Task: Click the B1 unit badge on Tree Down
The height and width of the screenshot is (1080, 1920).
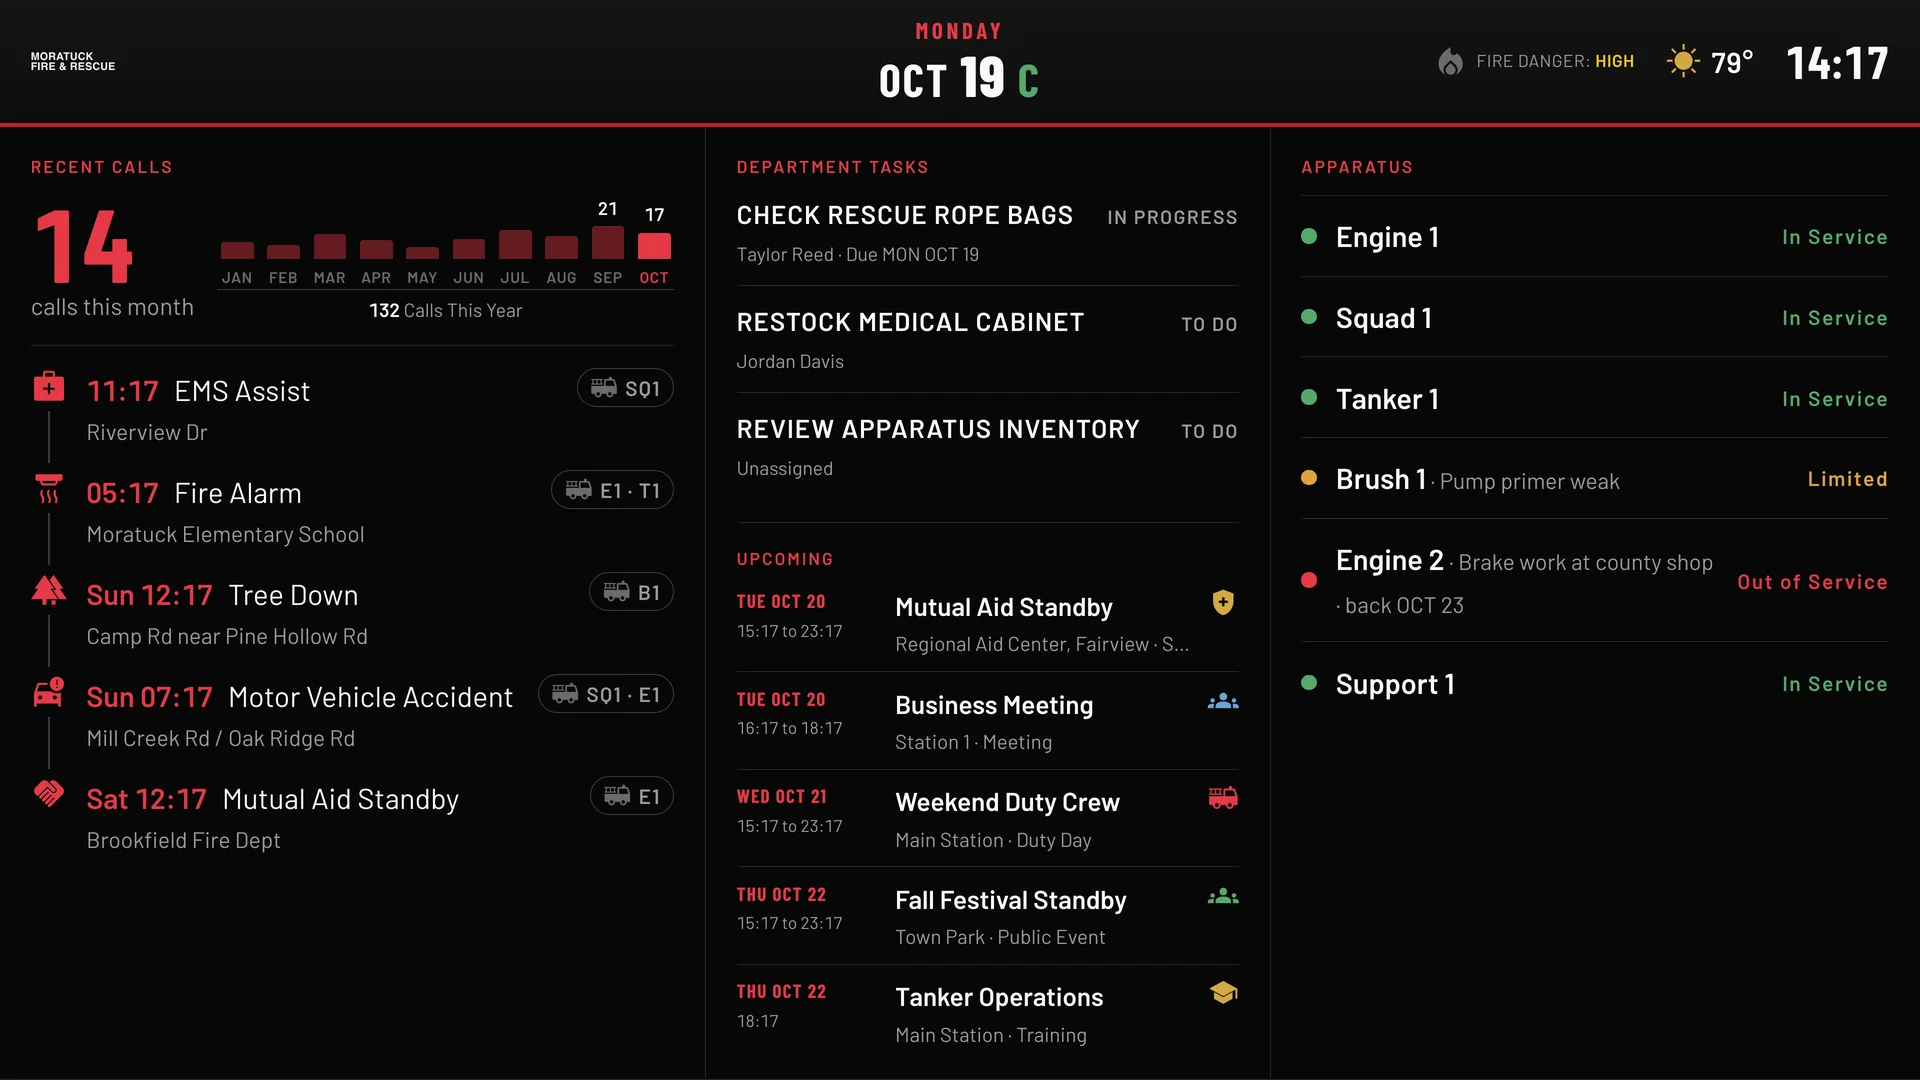Action: coord(631,592)
